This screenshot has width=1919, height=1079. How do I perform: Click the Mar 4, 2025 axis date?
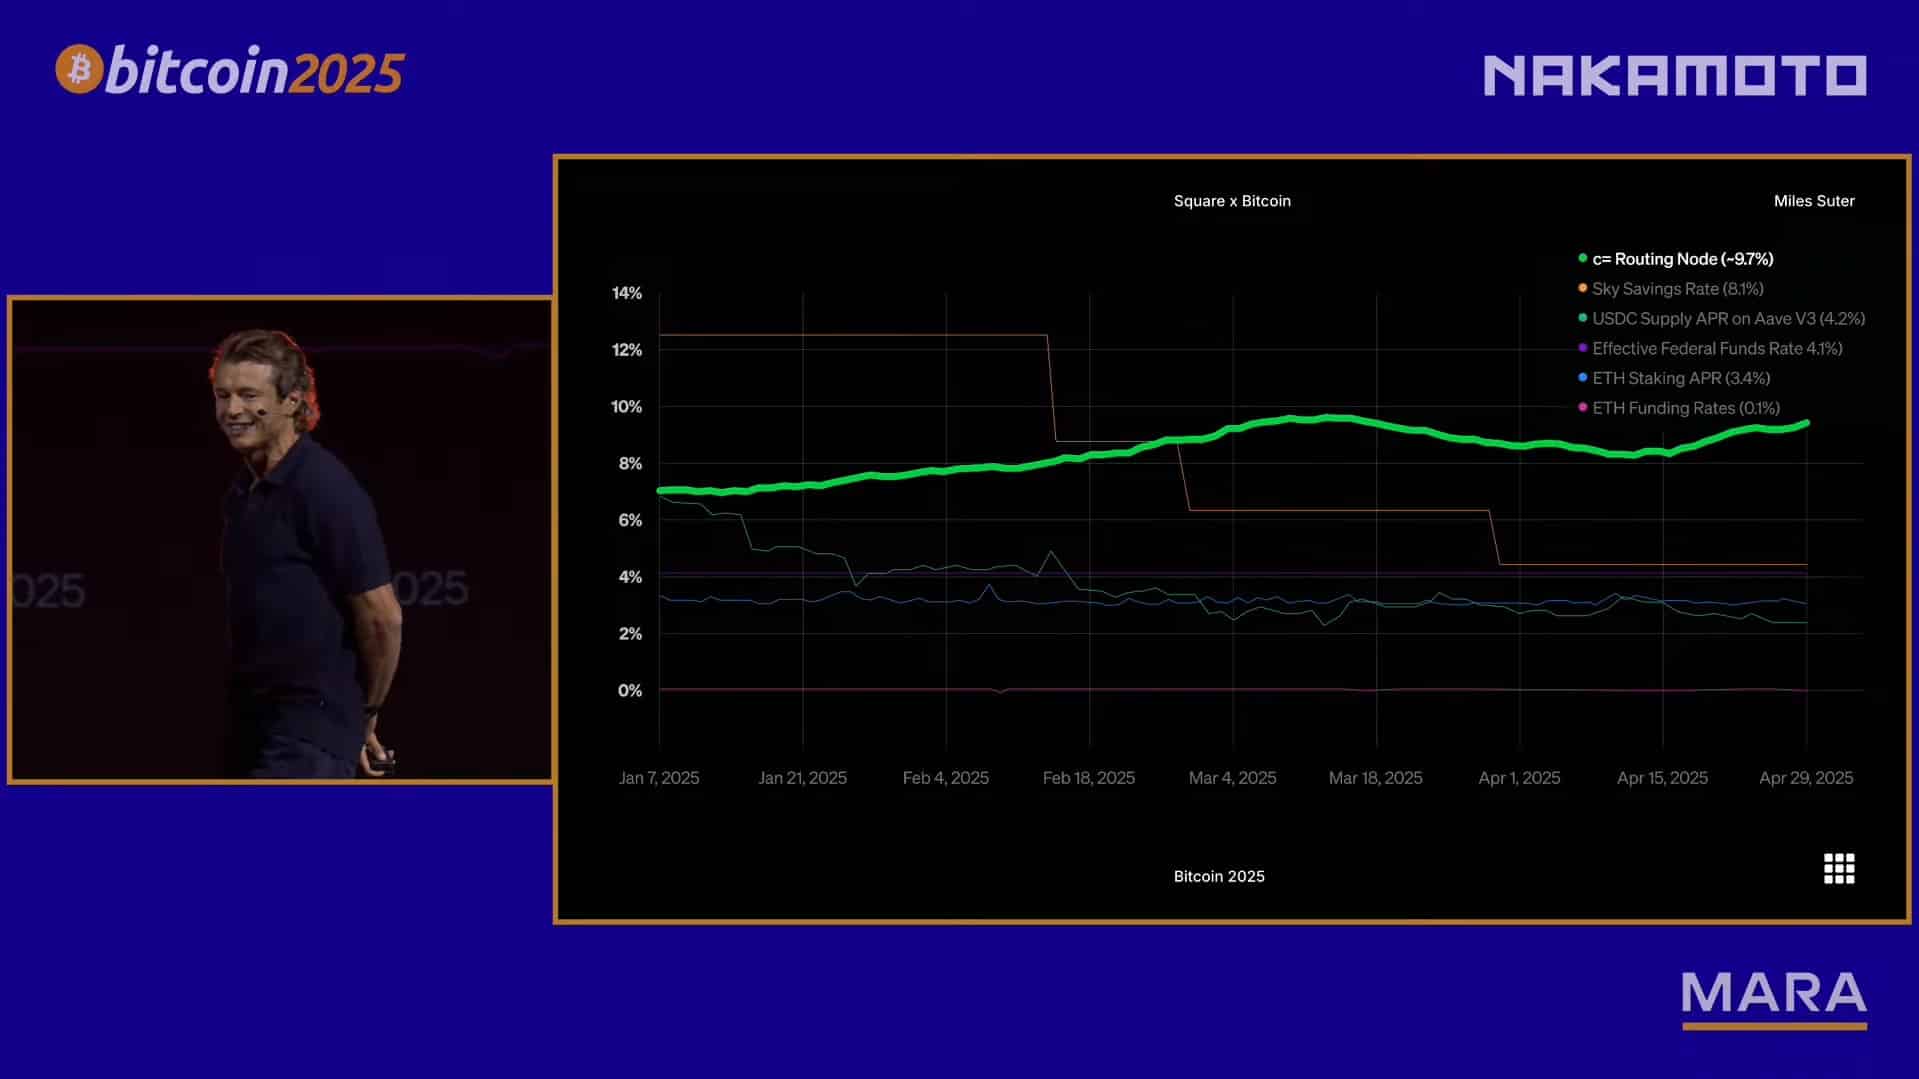(x=1233, y=778)
